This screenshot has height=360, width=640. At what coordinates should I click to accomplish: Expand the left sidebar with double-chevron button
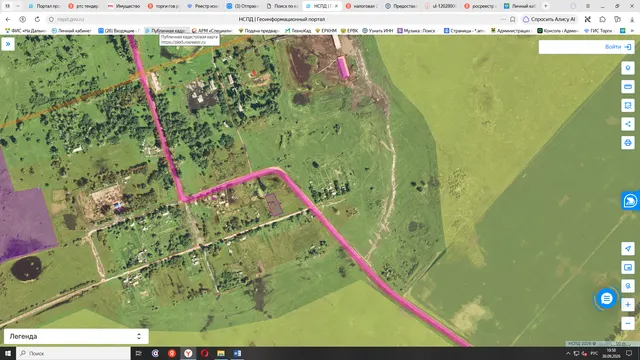8,44
